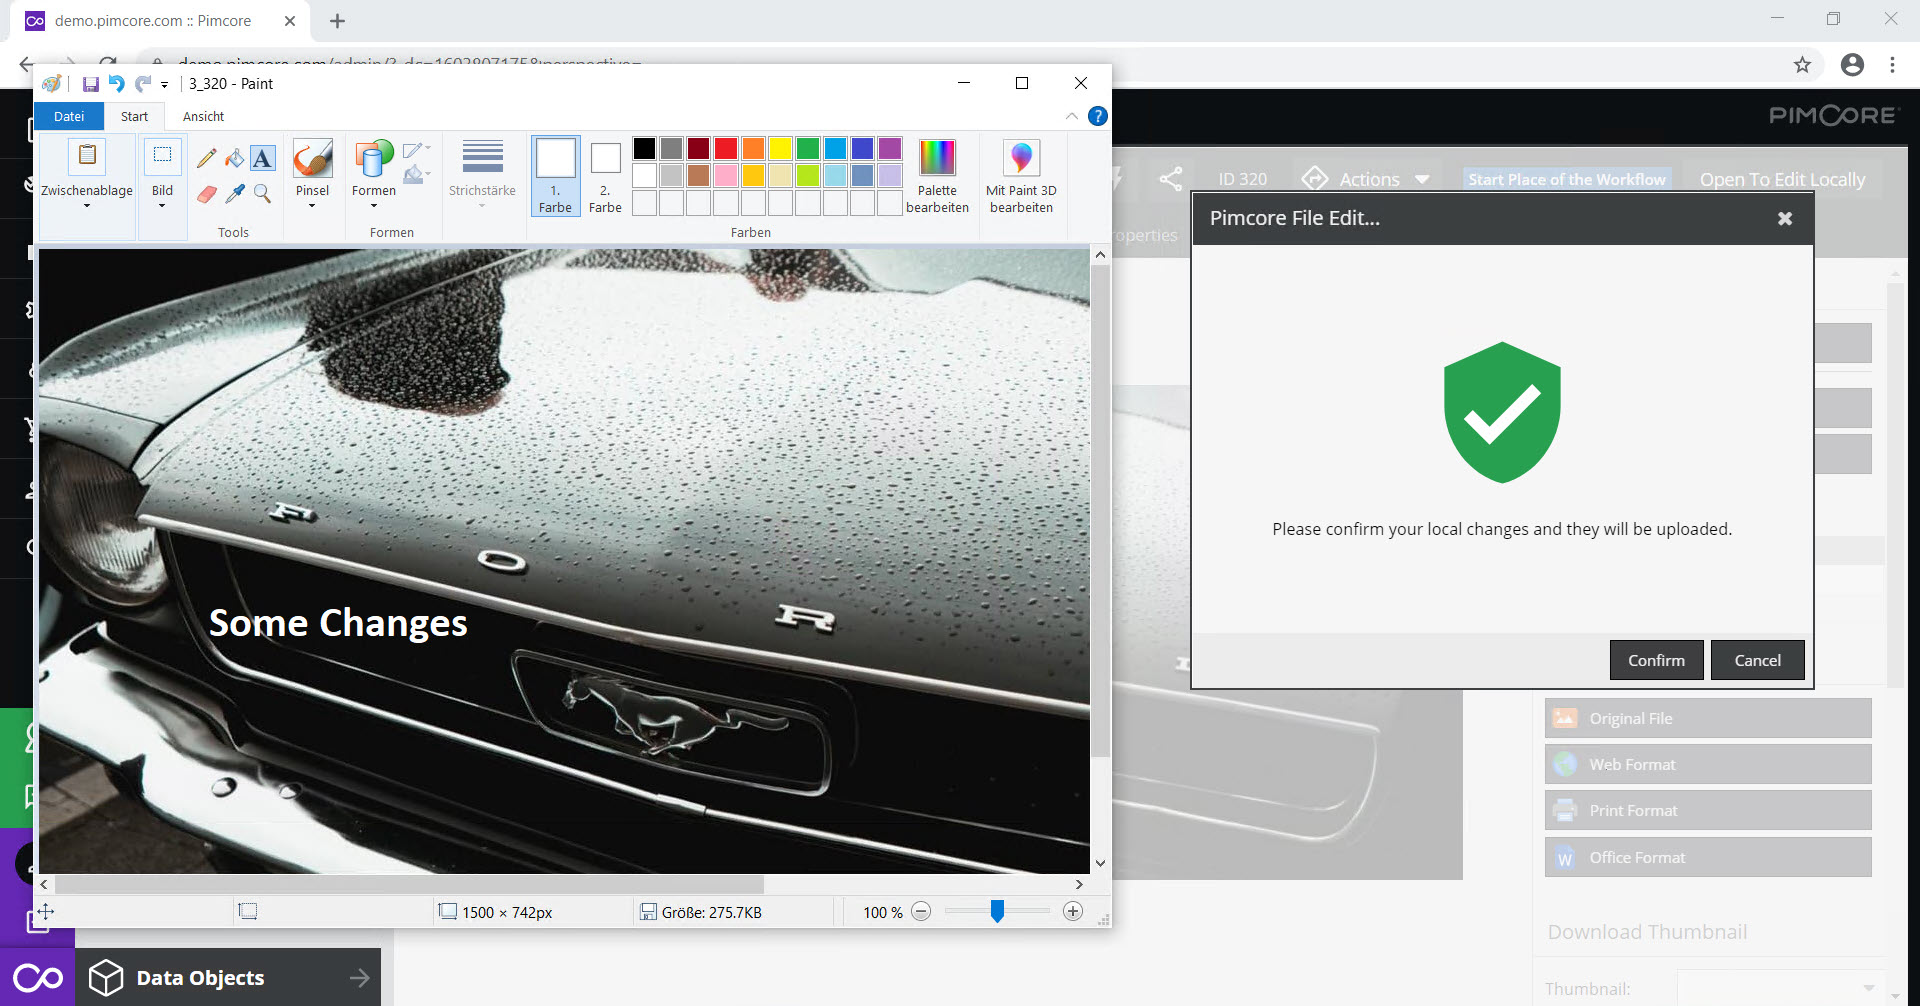This screenshot has height=1006, width=1920.
Task: Expand the Pinsel dropdown arrow
Action: pyautogui.click(x=312, y=206)
